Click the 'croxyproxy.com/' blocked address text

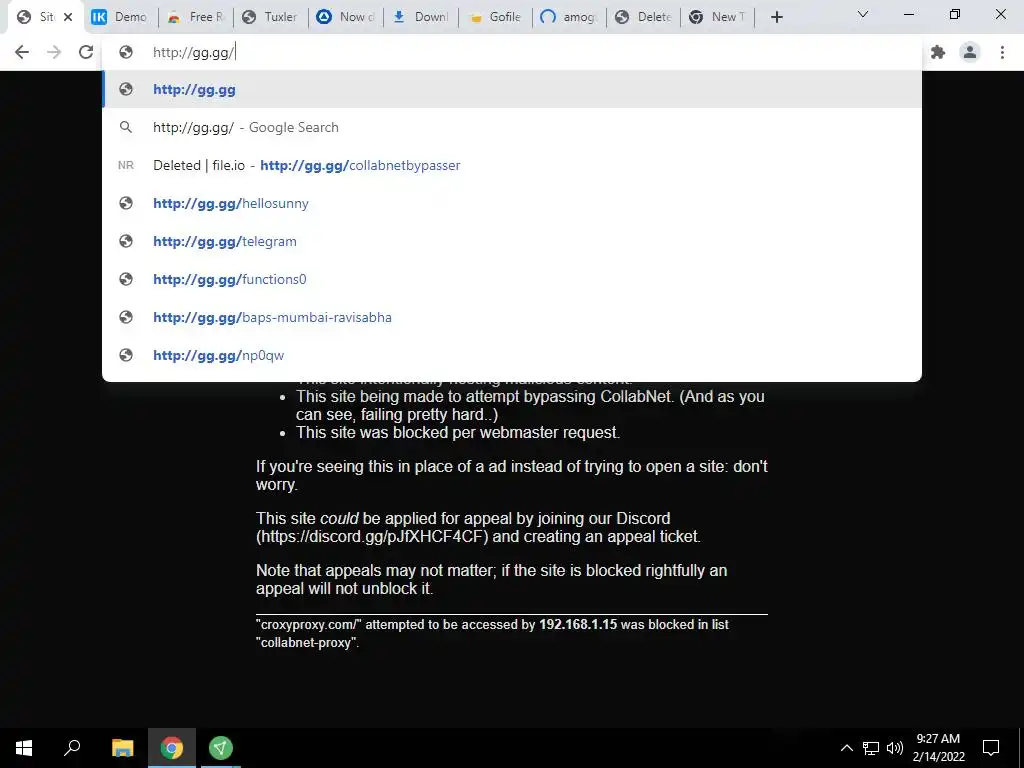(309, 624)
